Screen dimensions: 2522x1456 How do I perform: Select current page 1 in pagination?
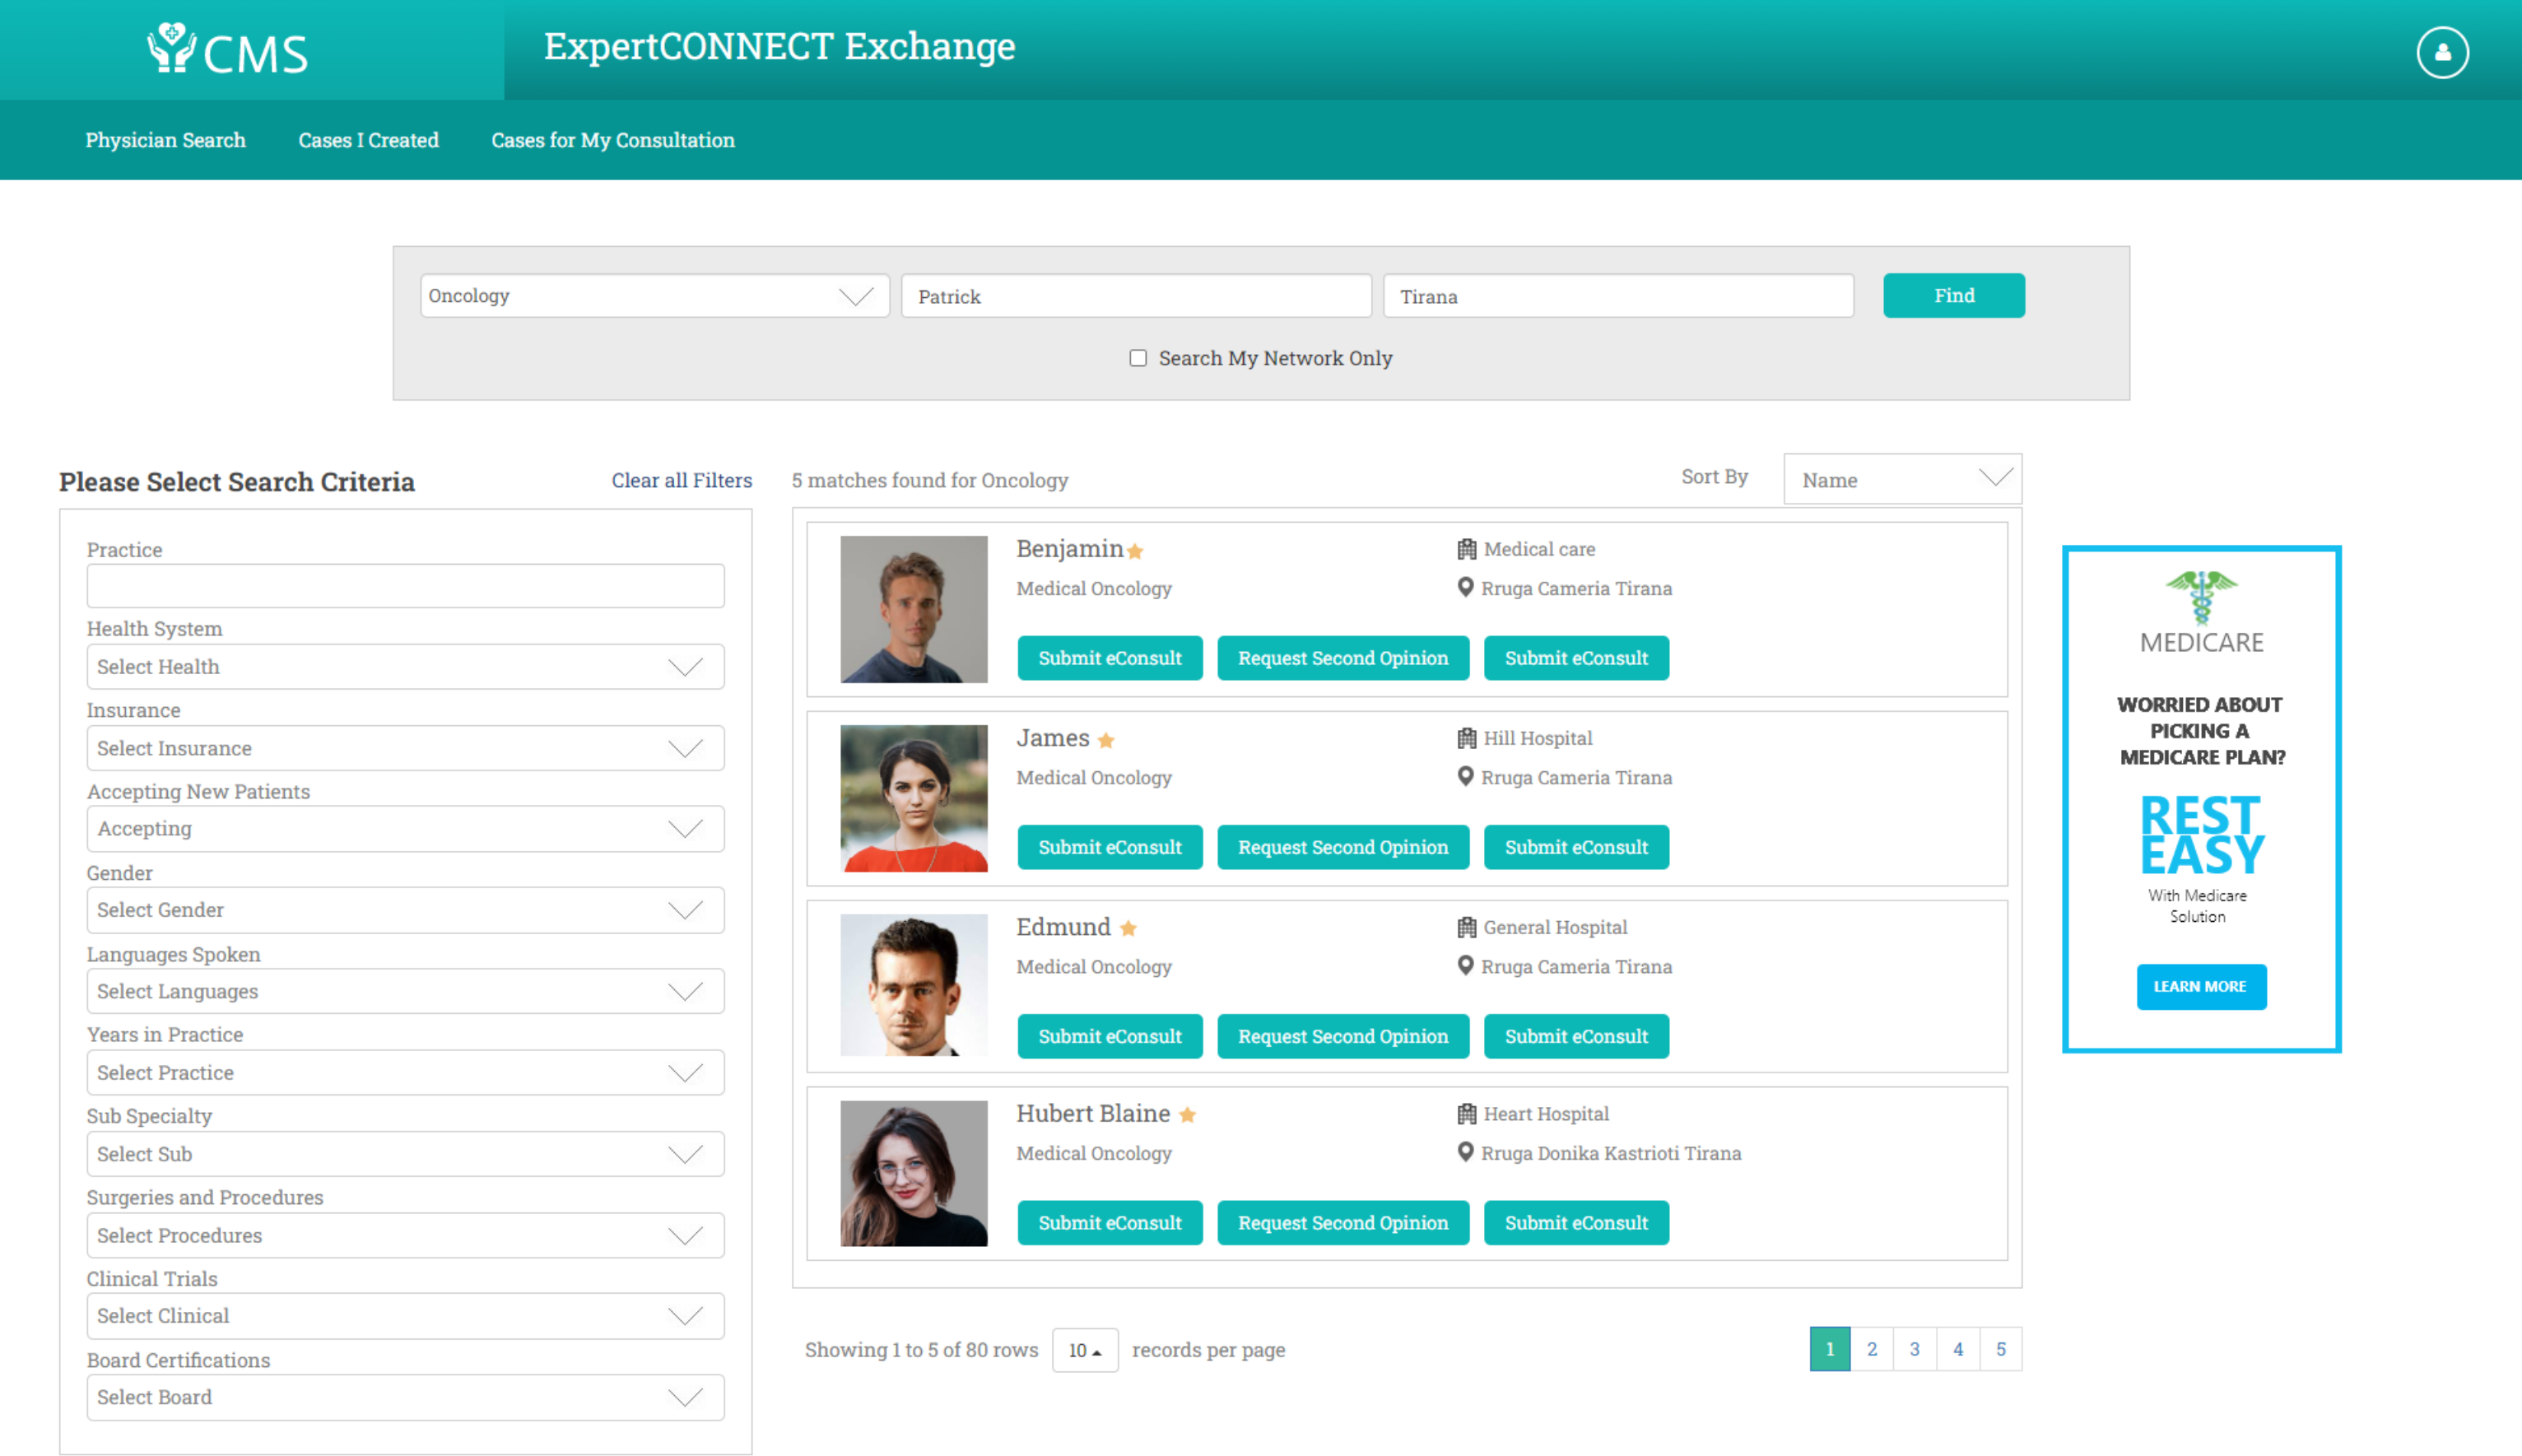1830,1349
